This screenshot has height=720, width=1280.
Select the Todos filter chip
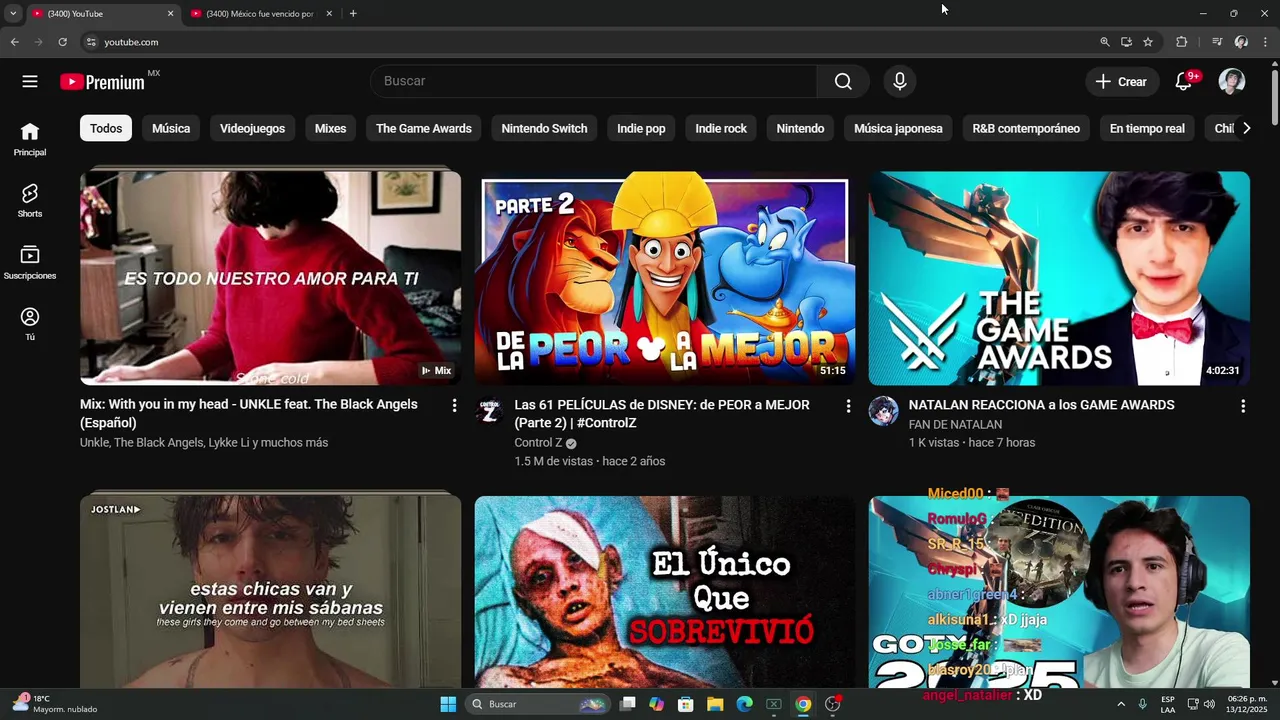(x=106, y=128)
